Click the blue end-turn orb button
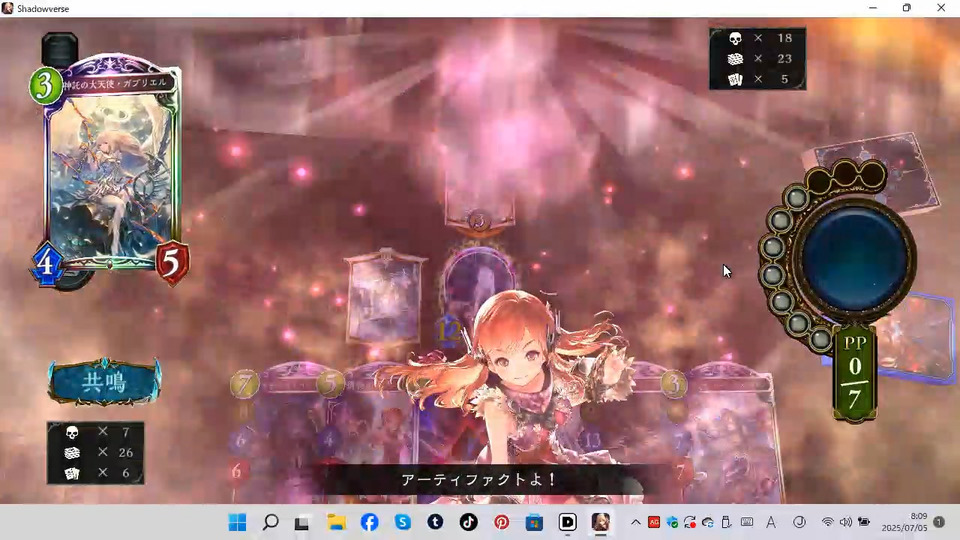Viewport: 960px width, 540px height. (855, 258)
